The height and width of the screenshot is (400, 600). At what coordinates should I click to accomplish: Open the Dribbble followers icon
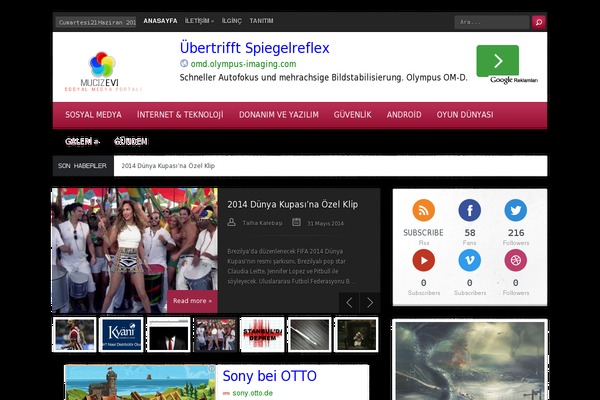coord(515,260)
